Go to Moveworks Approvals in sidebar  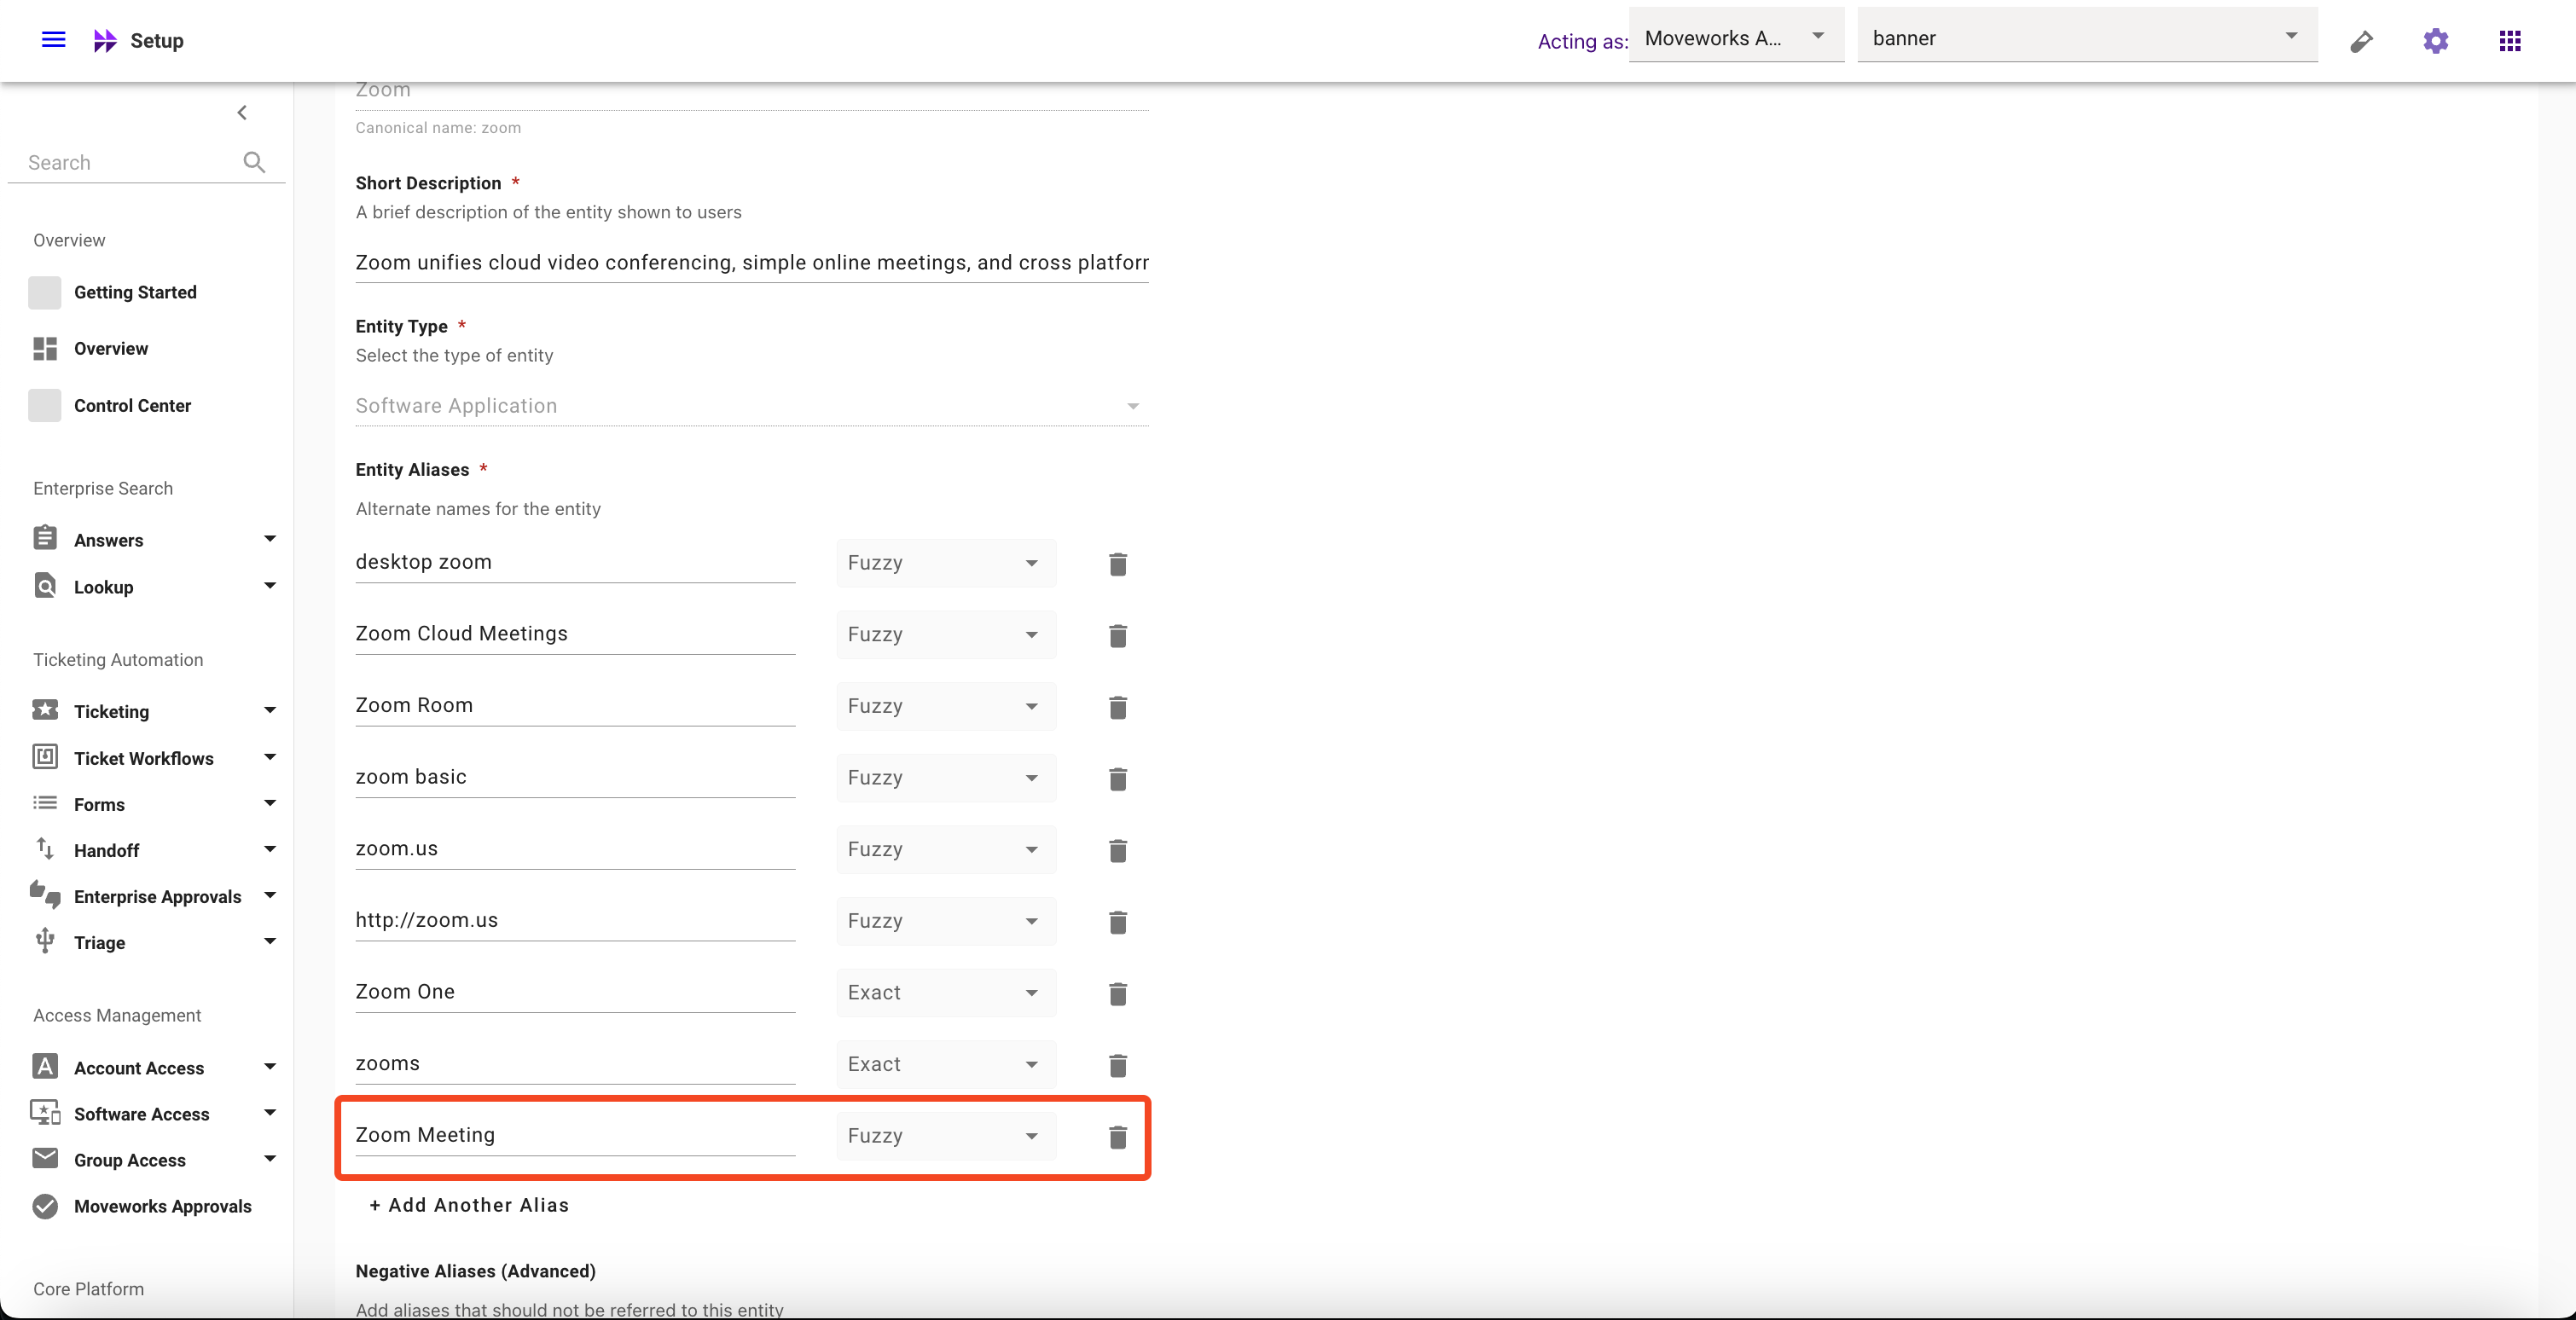point(162,1206)
